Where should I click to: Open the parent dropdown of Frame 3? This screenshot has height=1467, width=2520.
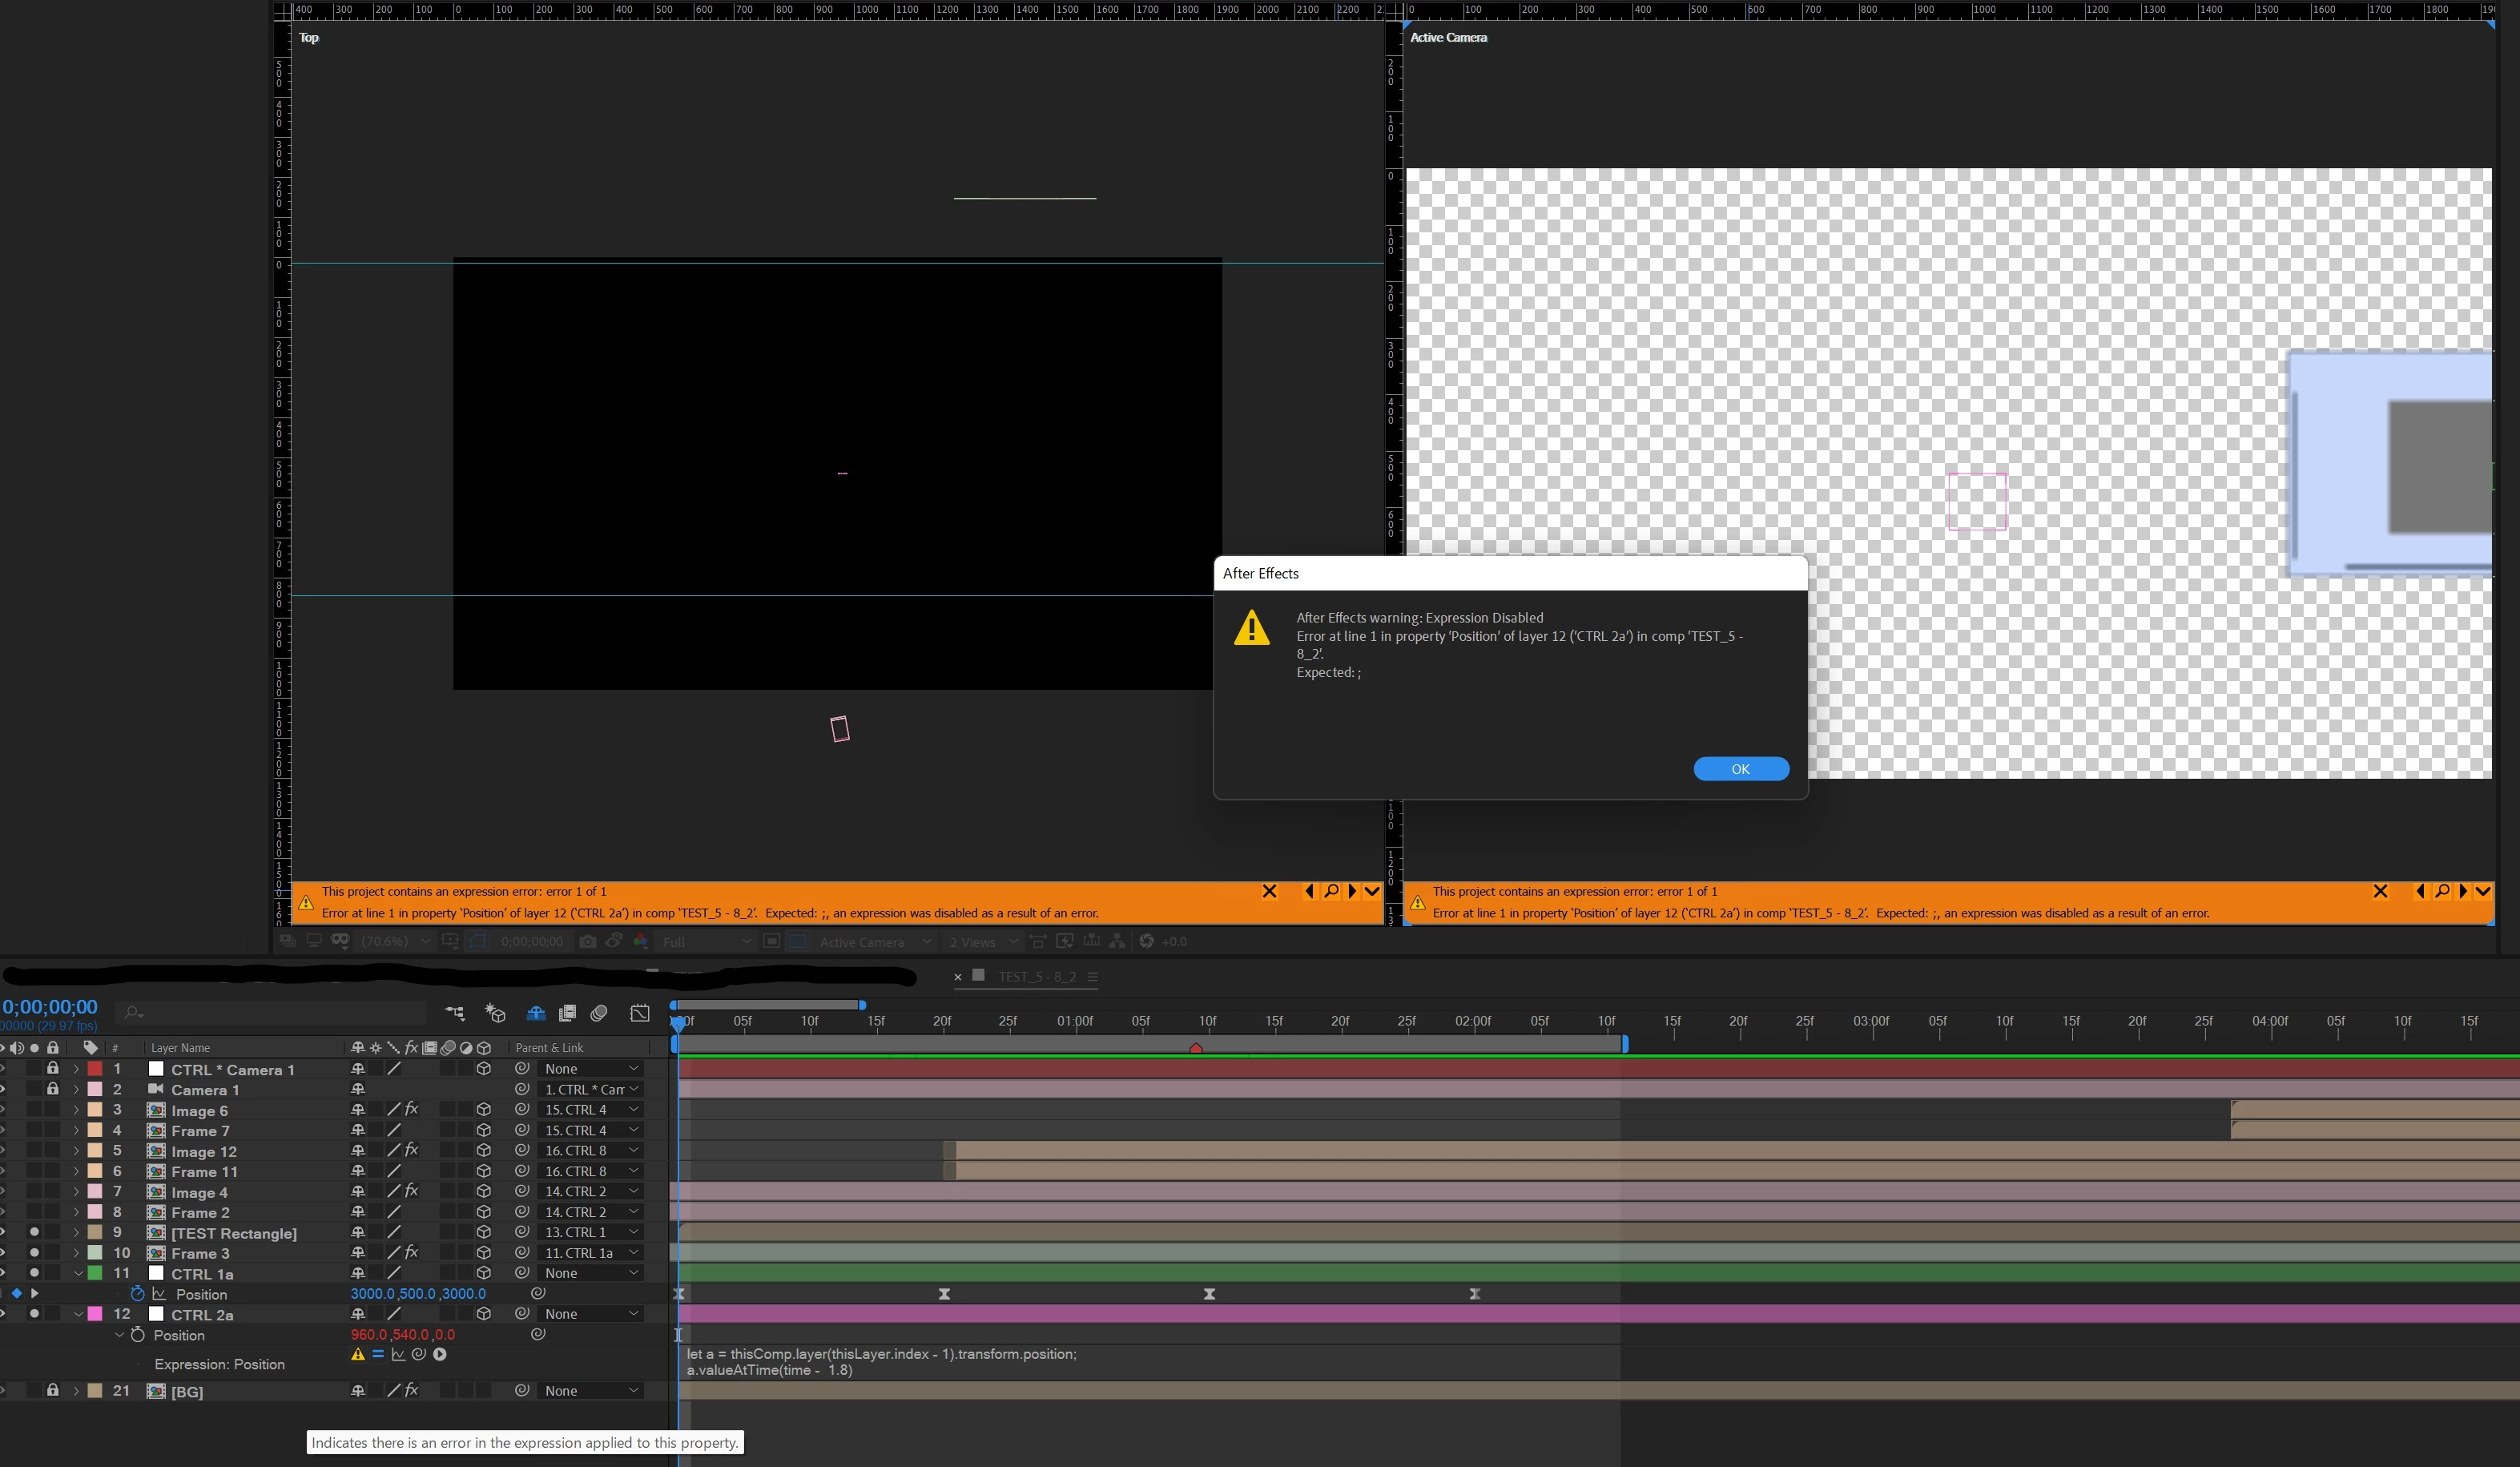(591, 1252)
